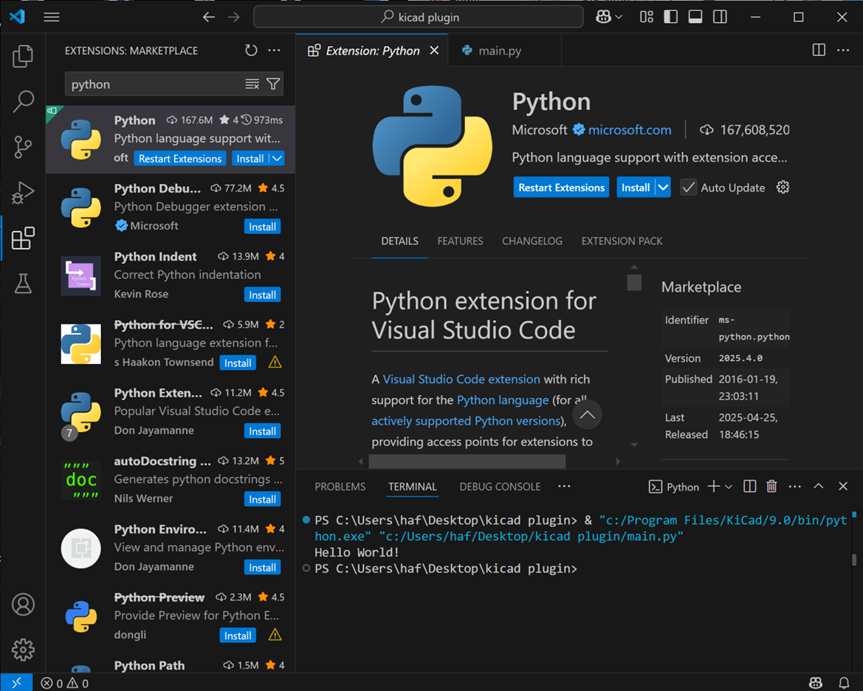The height and width of the screenshot is (691, 863).
Task: Switch to the DEBUG CONSOLE tab
Action: [500, 487]
